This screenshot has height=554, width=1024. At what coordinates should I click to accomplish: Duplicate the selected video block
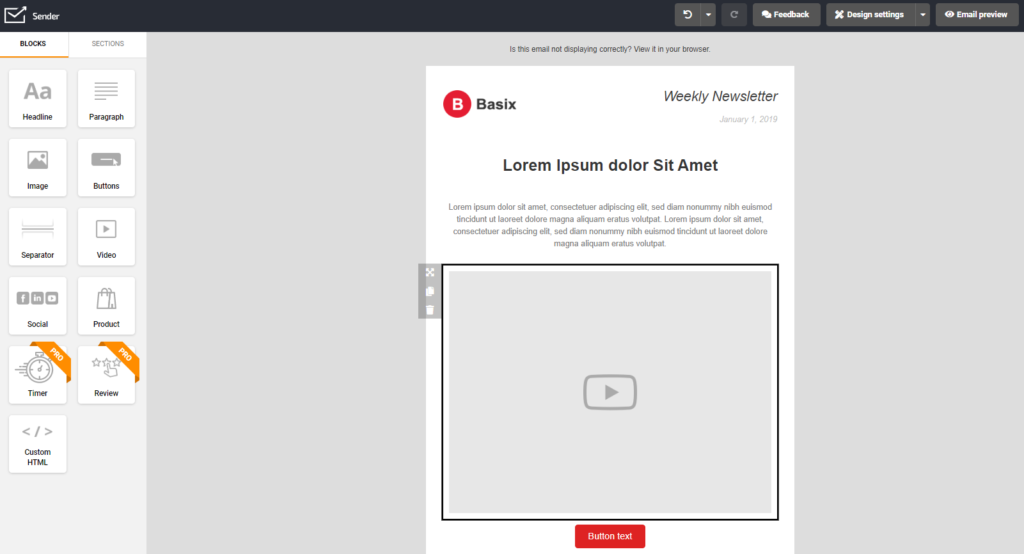430,291
